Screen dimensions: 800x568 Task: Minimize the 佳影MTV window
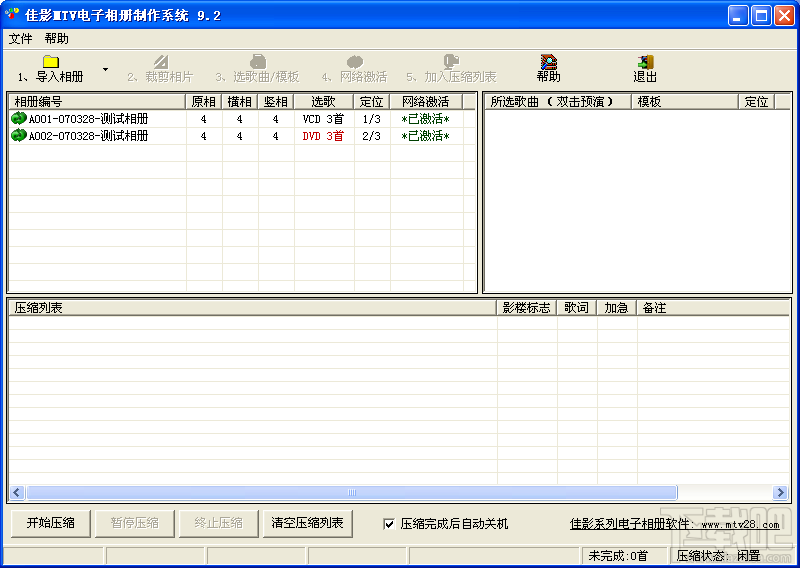pos(738,16)
